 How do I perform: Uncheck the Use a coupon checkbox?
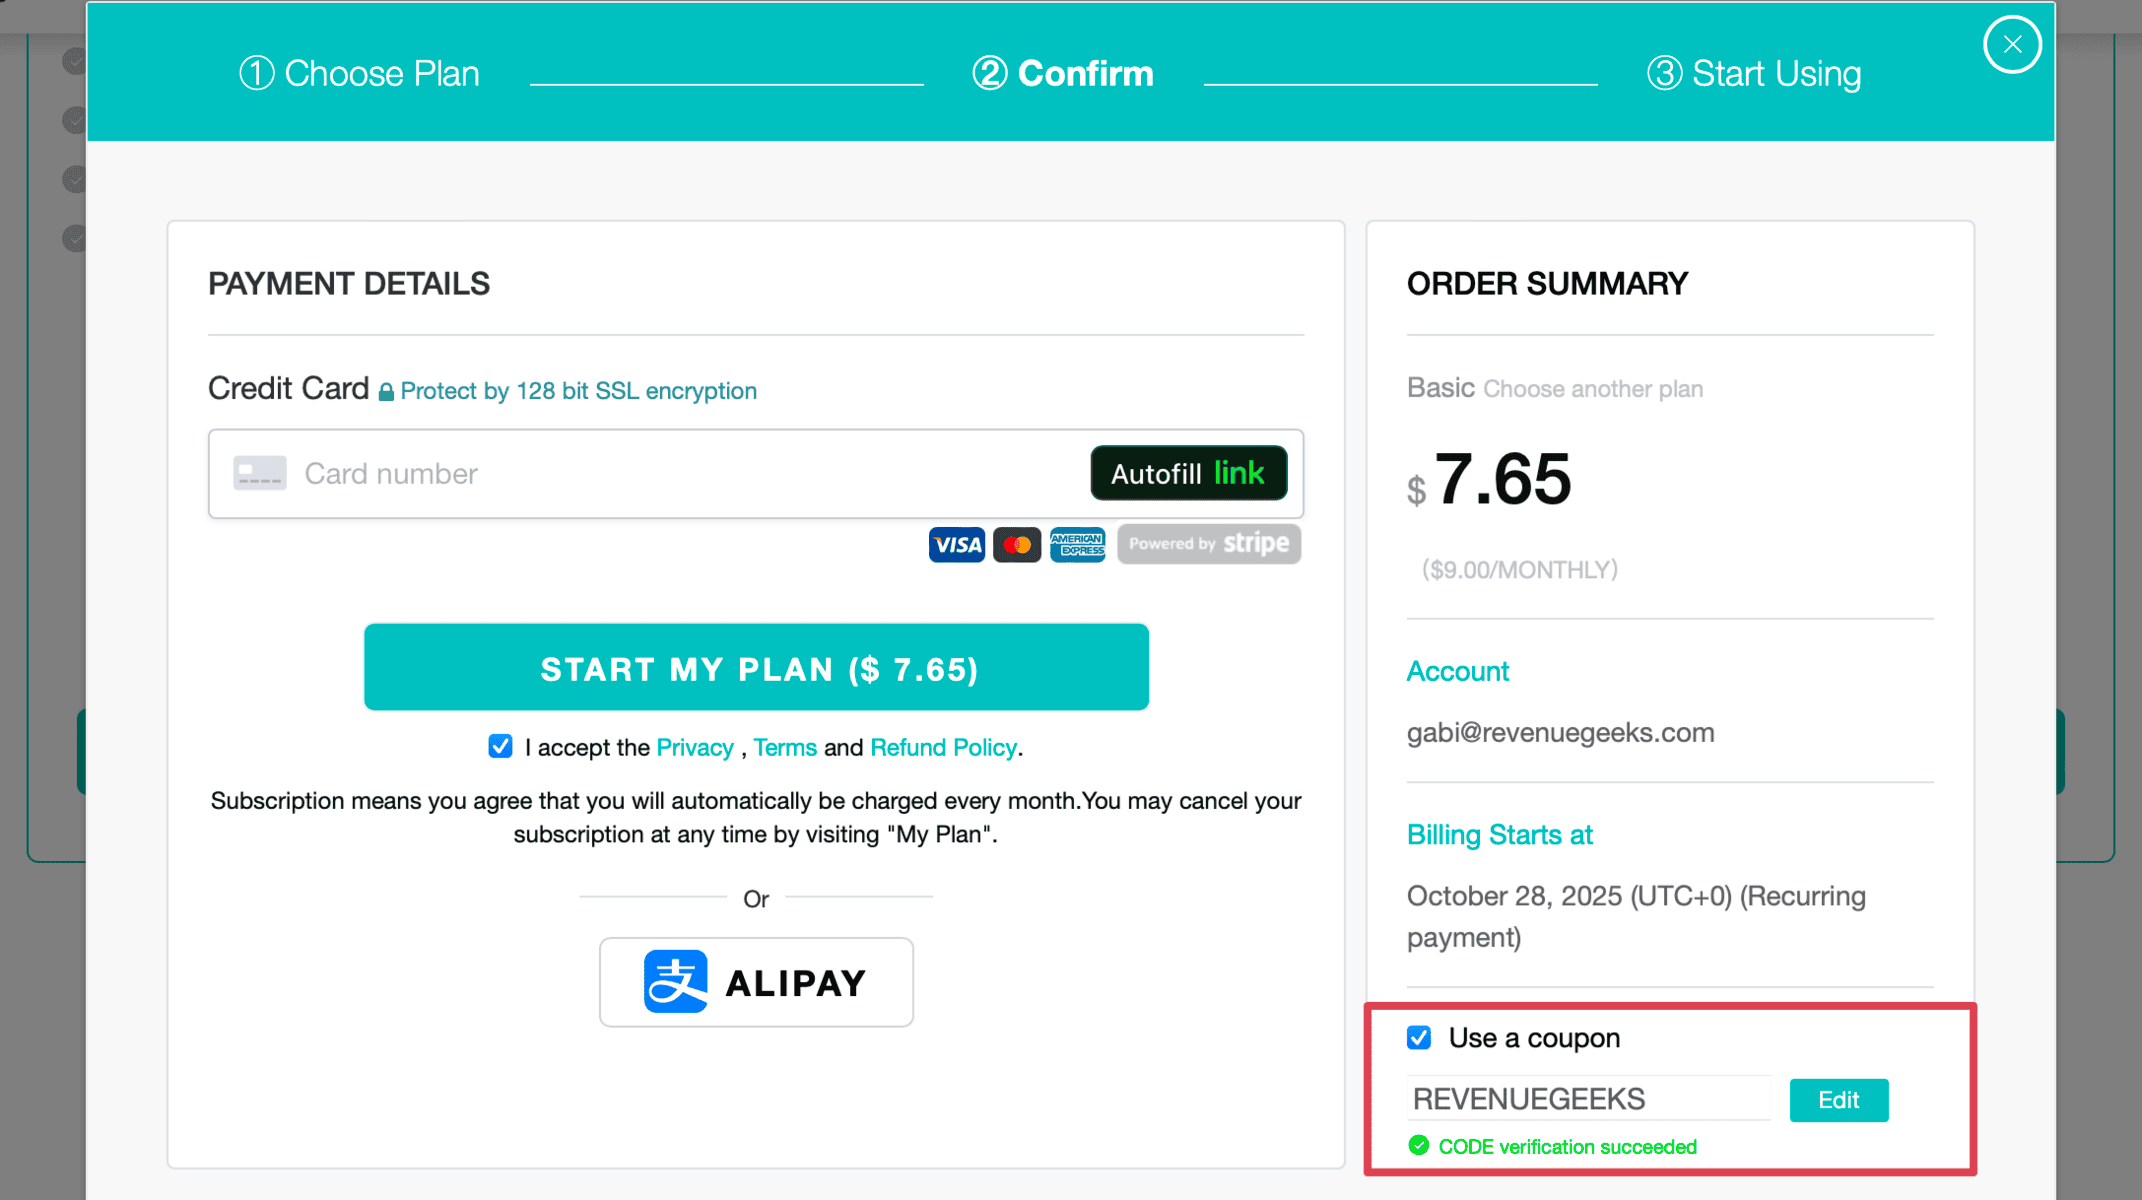point(1419,1038)
